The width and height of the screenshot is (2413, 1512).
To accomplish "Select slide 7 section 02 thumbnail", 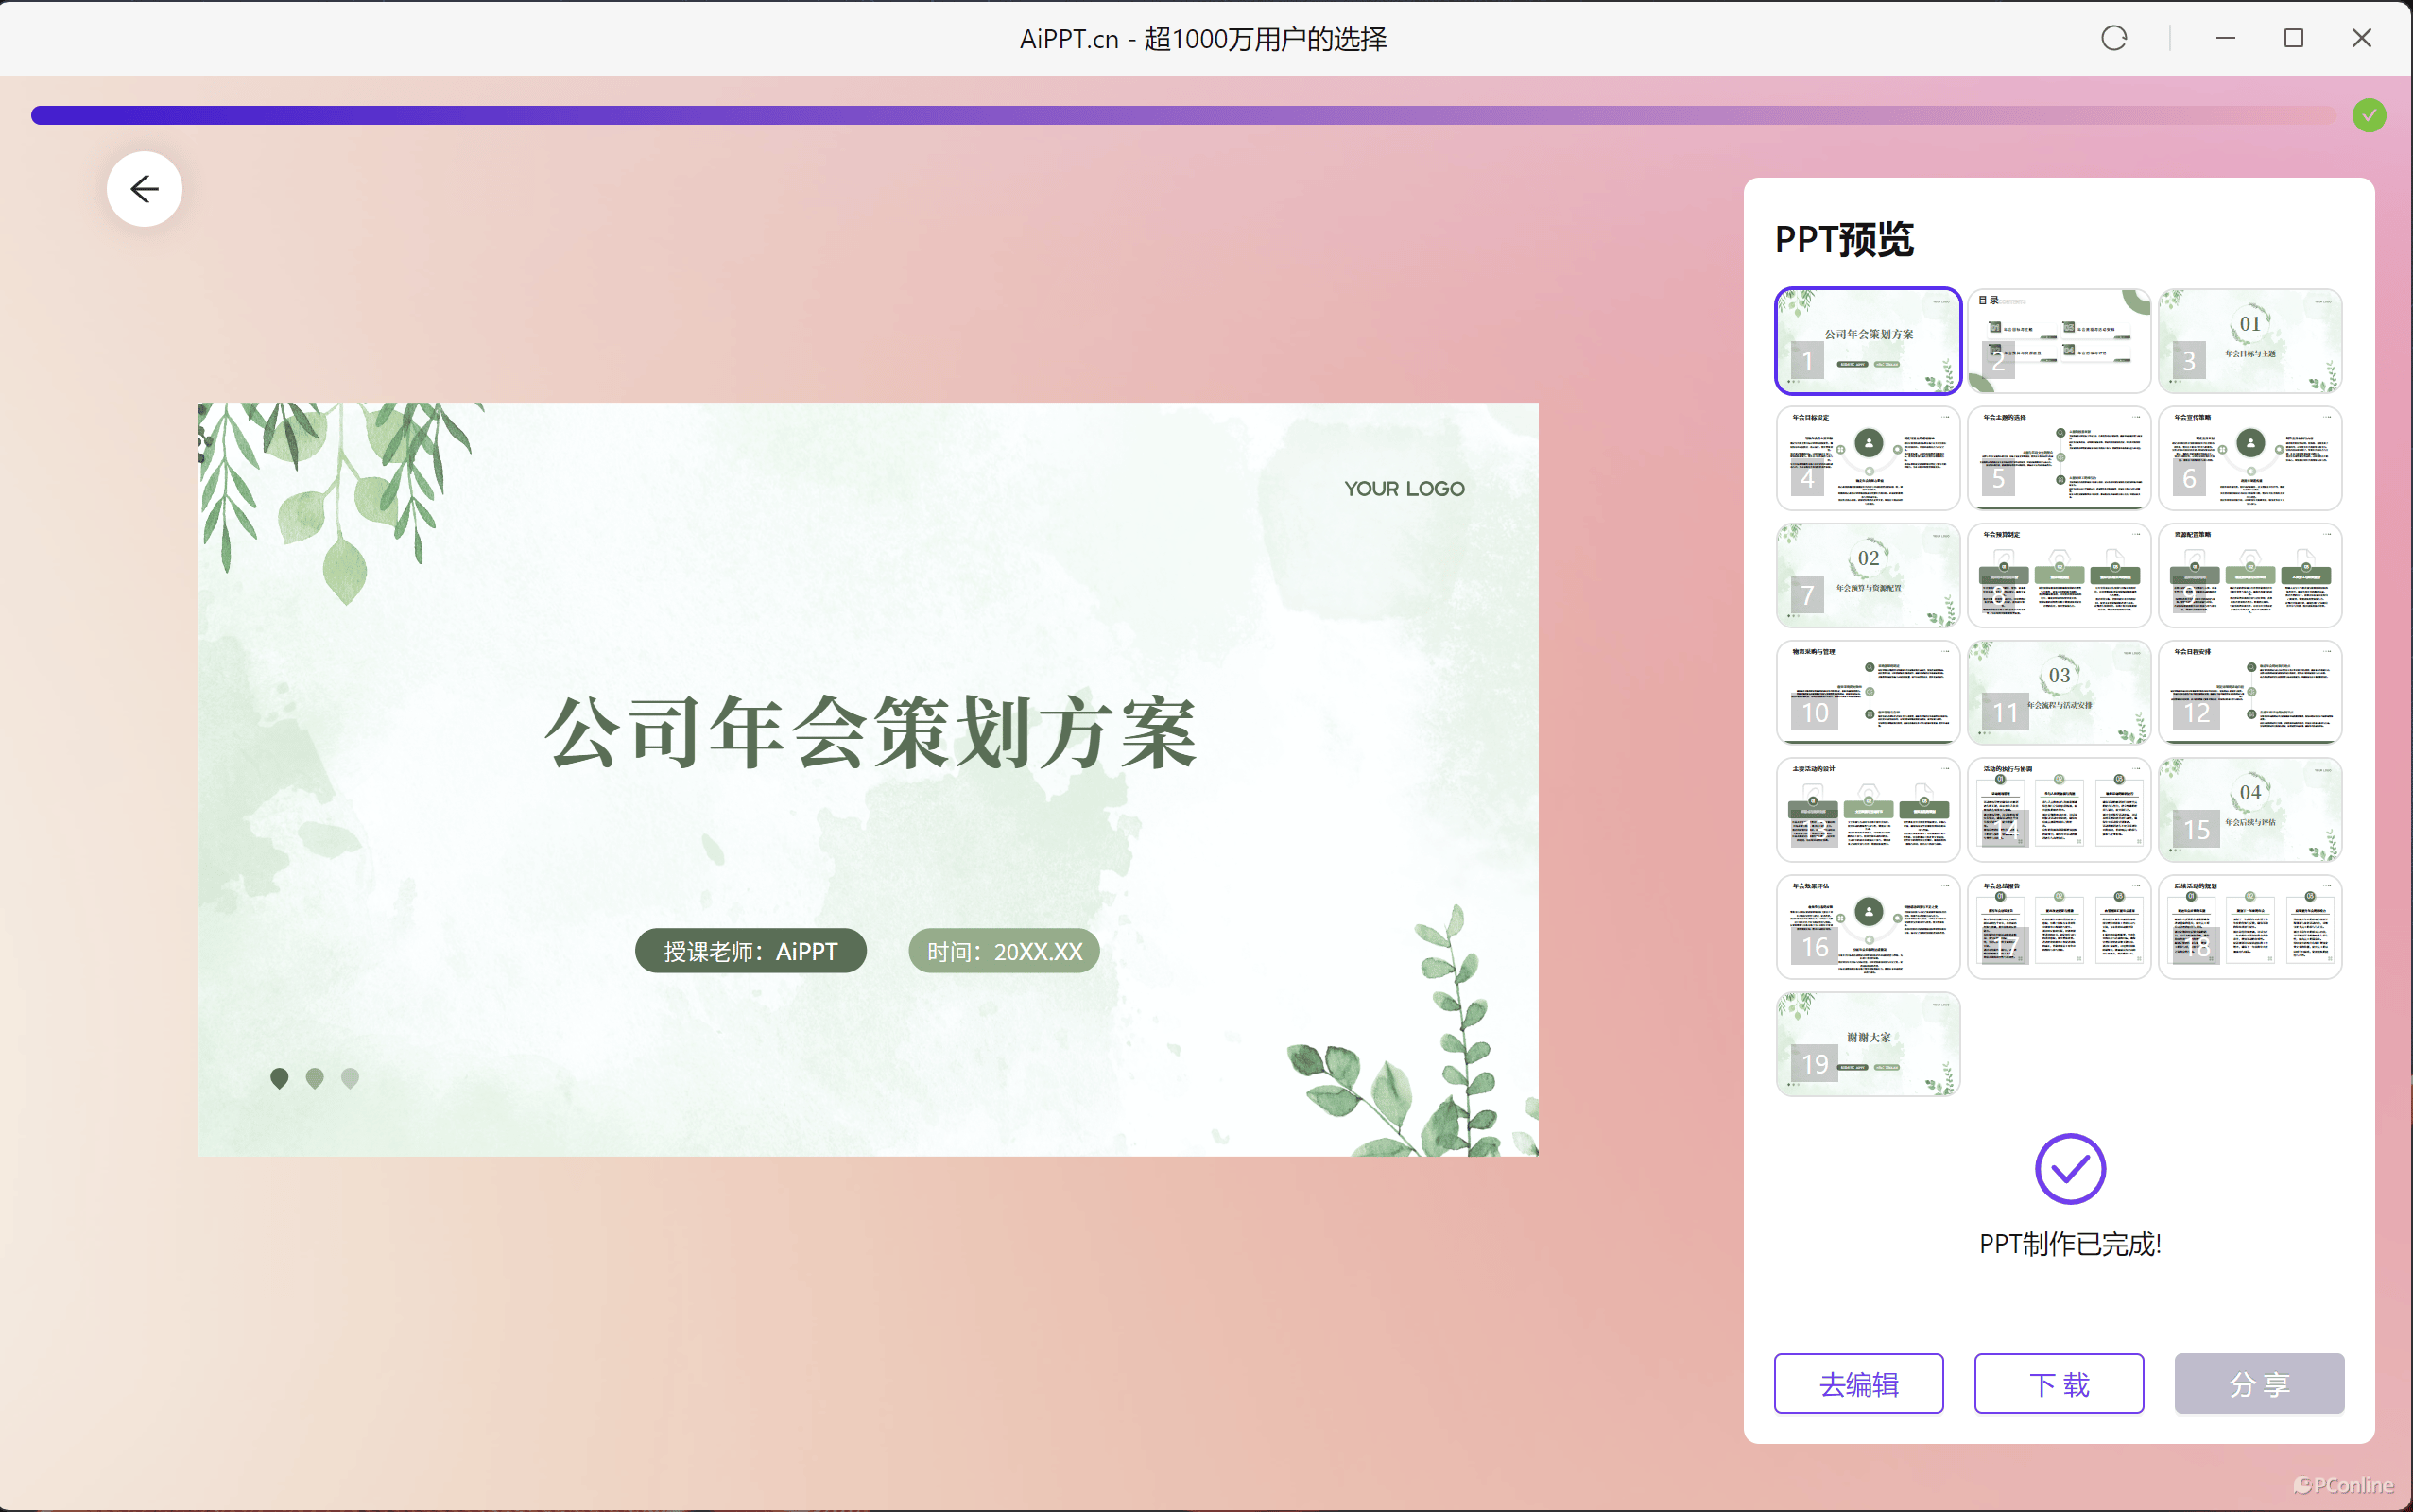I will 1867,575.
